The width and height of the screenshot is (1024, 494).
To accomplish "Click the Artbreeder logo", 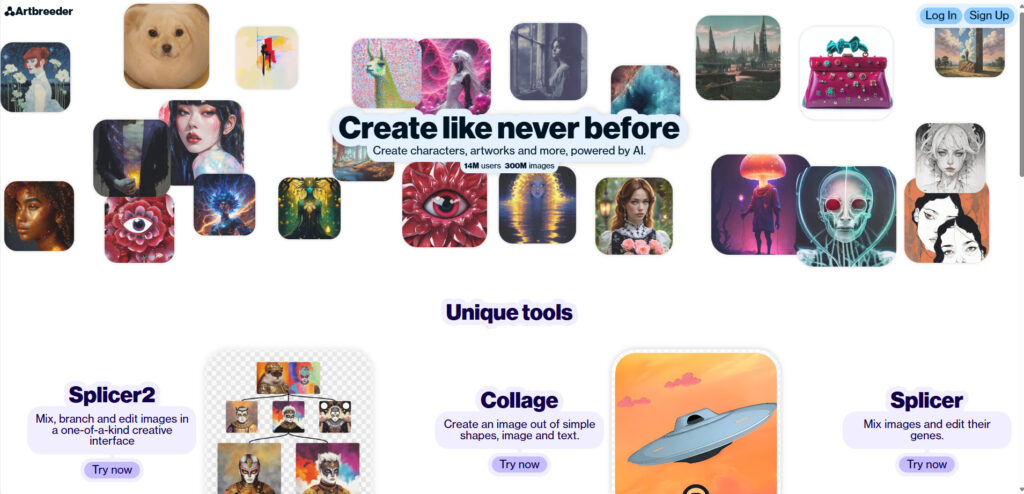I will 39,11.
